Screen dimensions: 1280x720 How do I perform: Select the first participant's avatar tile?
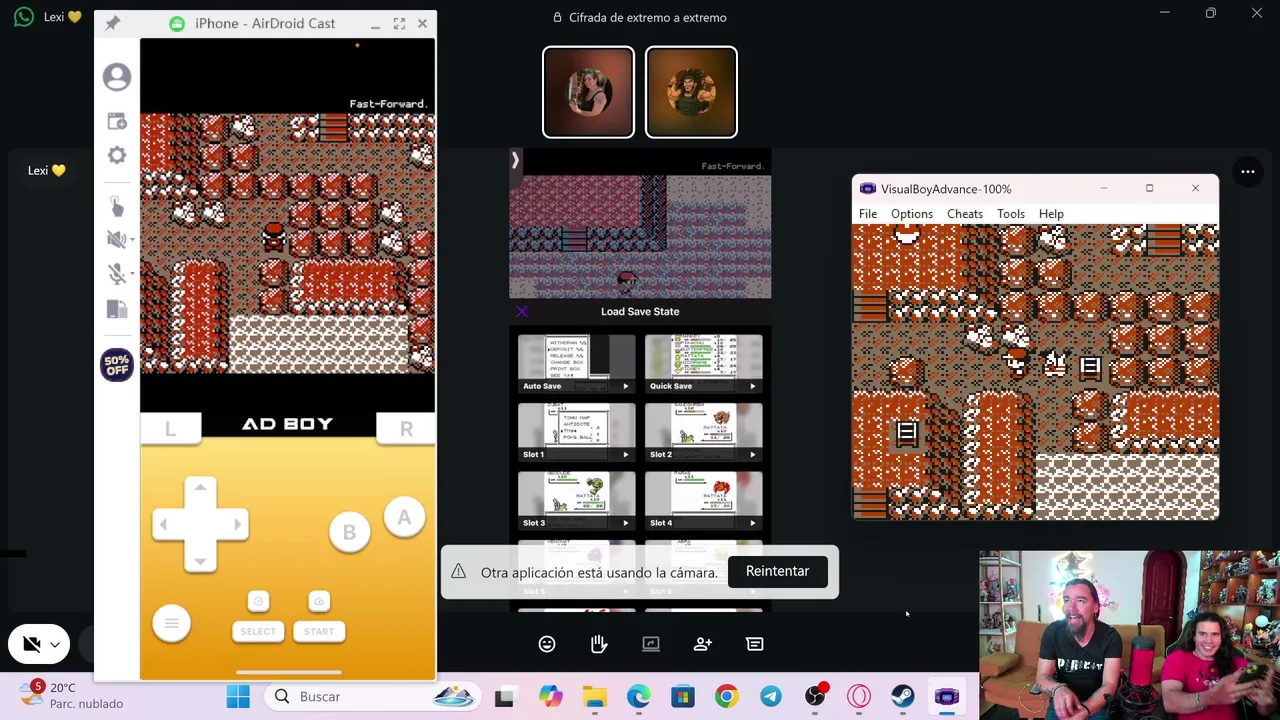588,92
